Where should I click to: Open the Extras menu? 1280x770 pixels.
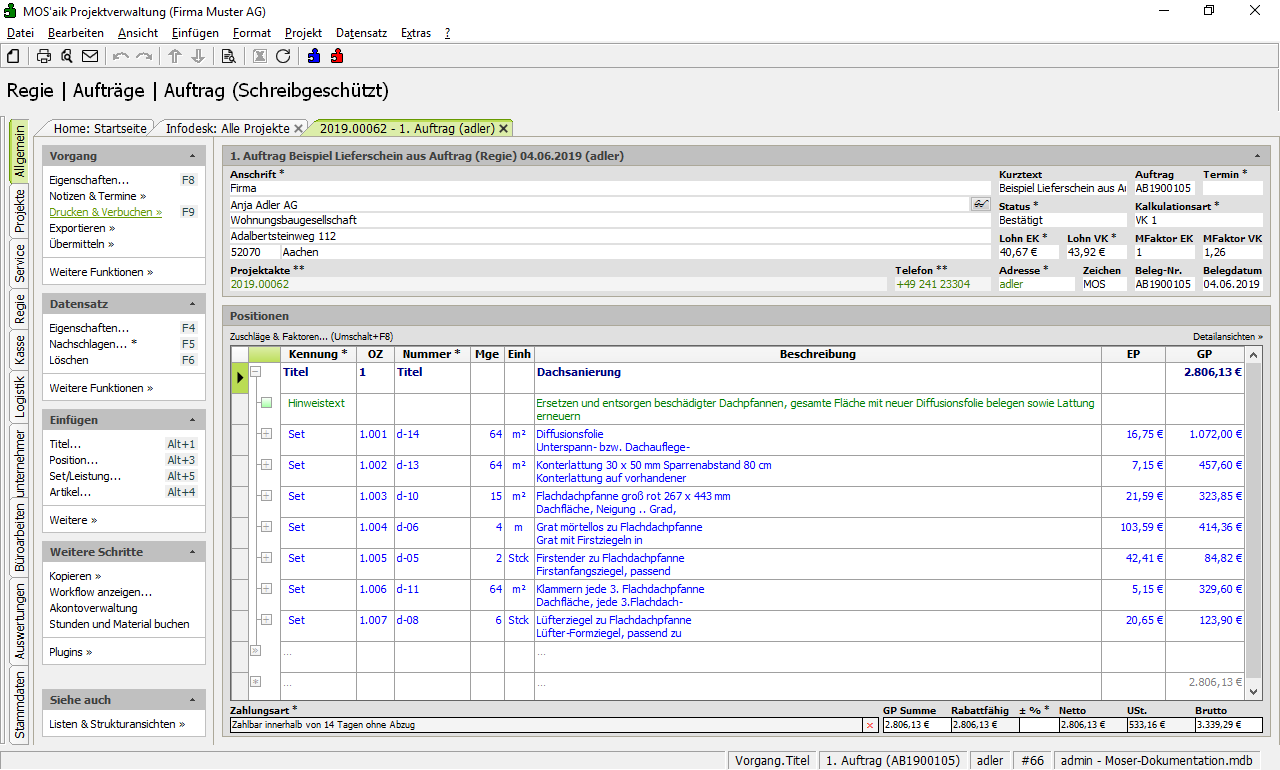point(415,33)
